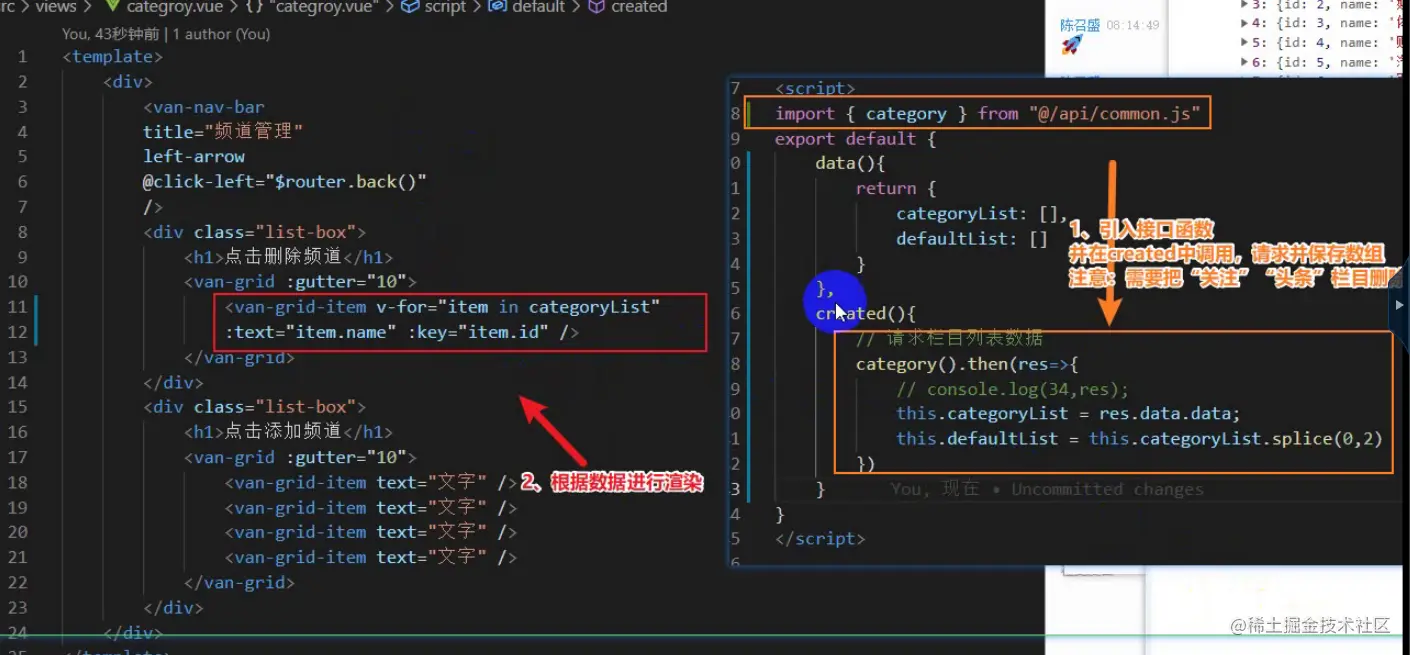Expand console entry 3: {id: 2

coord(1245,4)
